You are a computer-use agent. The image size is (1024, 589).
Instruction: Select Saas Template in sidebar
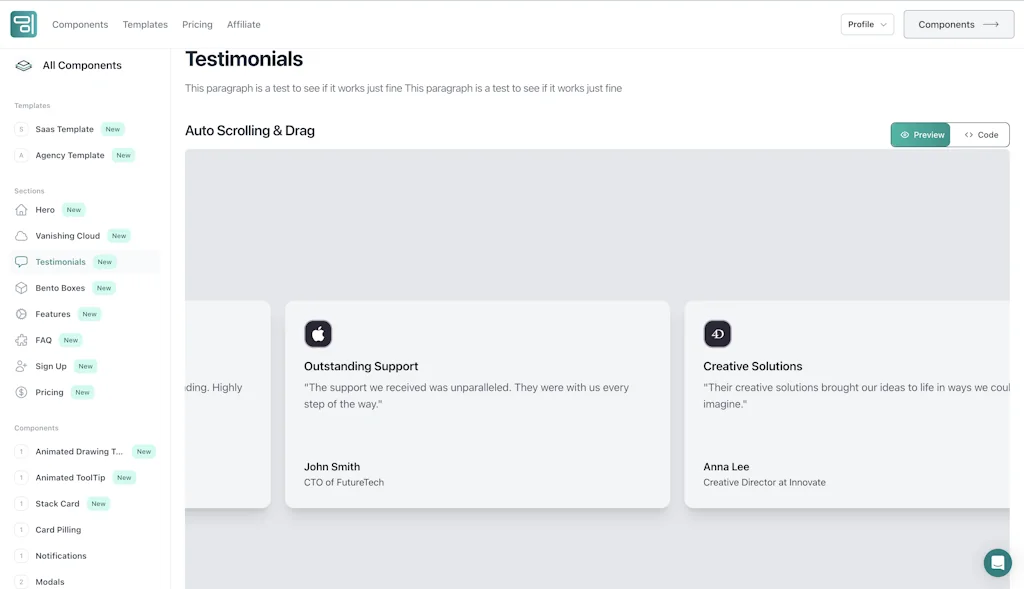click(64, 129)
